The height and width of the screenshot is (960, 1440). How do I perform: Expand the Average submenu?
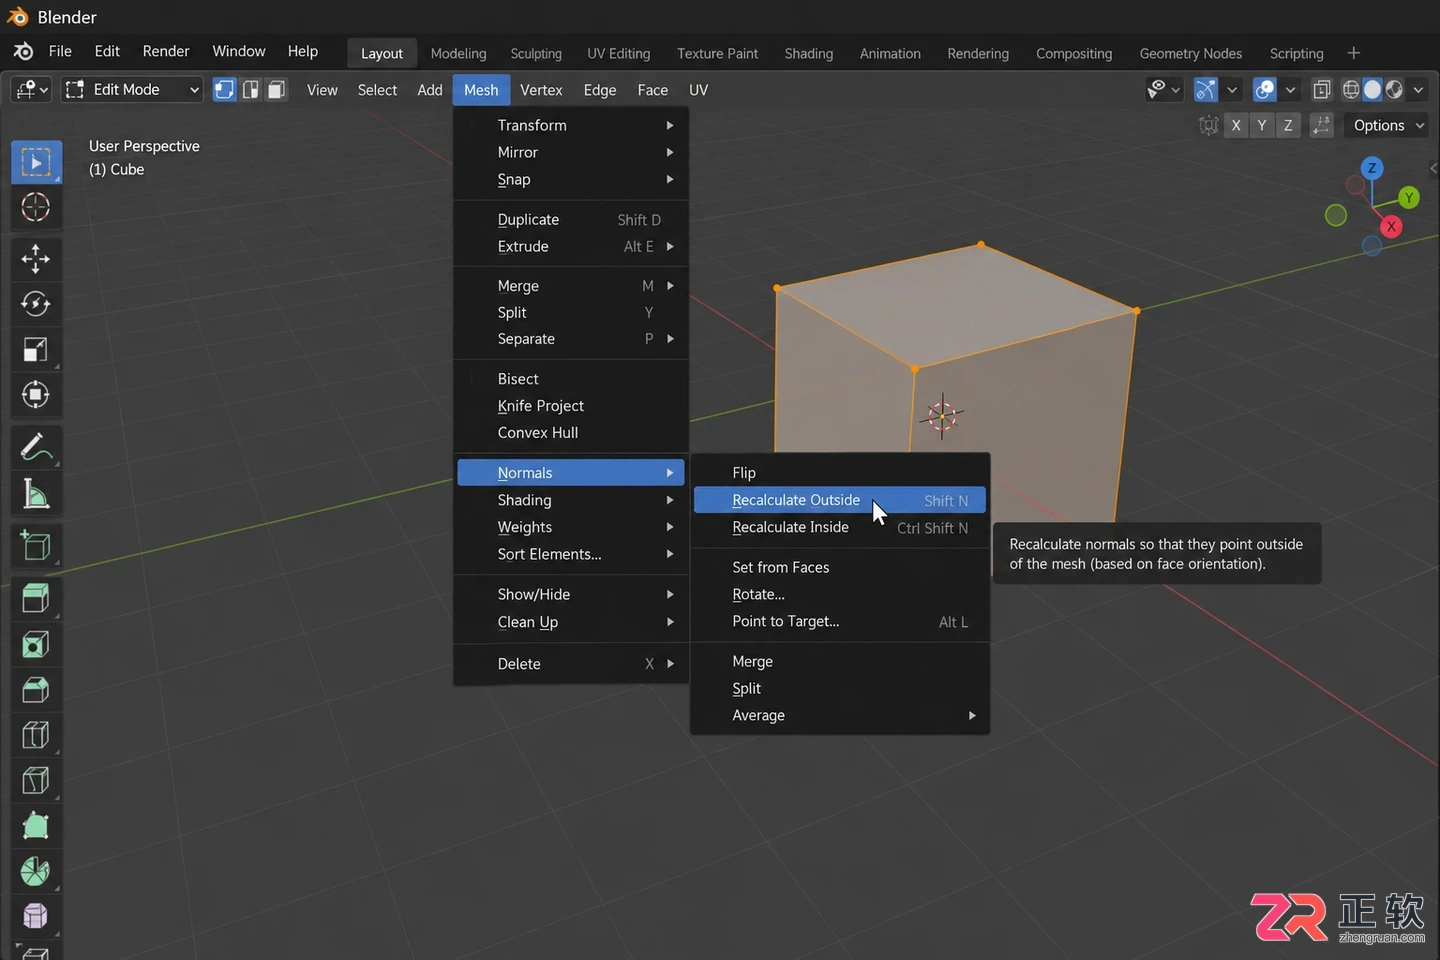840,715
